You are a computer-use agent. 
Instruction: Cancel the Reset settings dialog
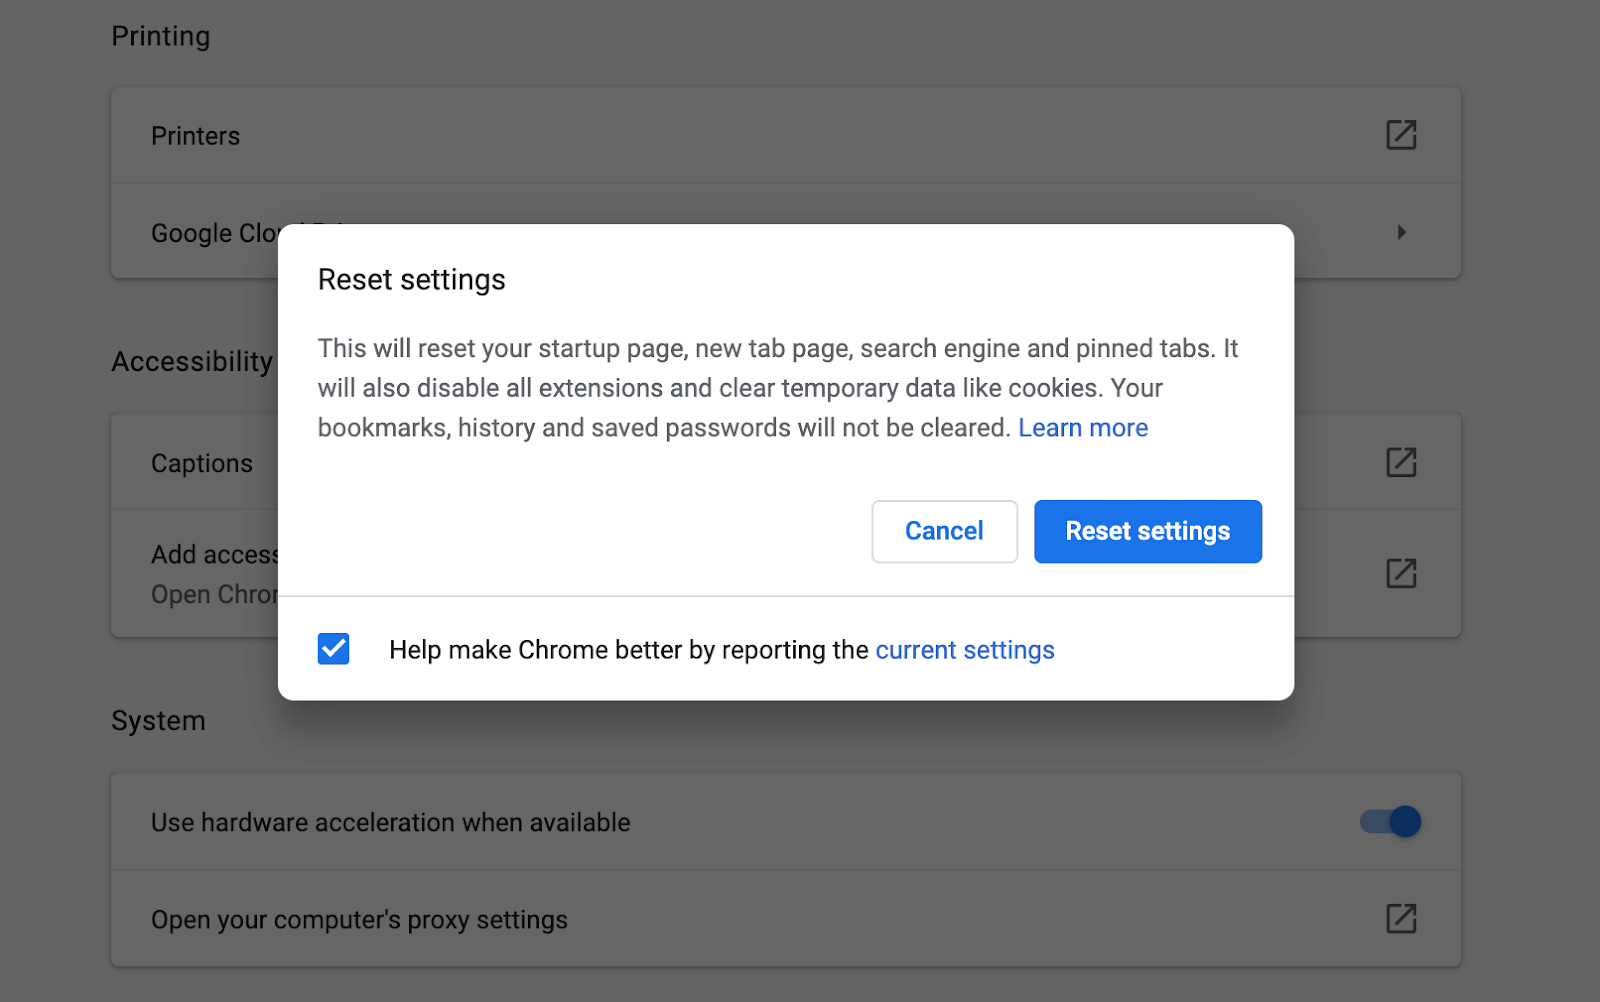coord(944,531)
